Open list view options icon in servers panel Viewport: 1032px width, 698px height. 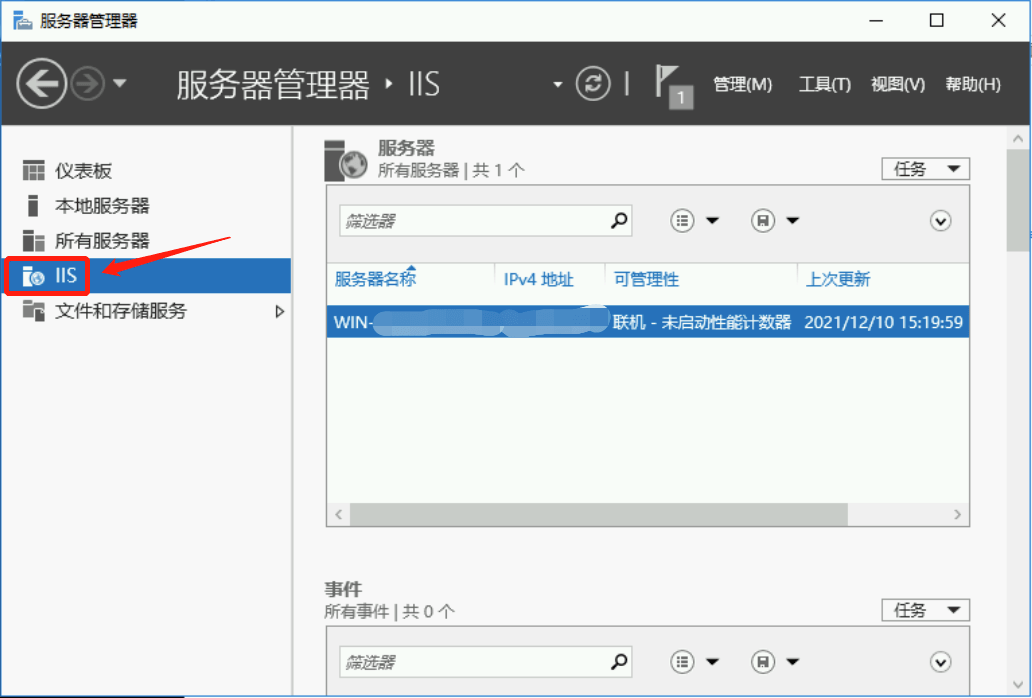click(684, 221)
